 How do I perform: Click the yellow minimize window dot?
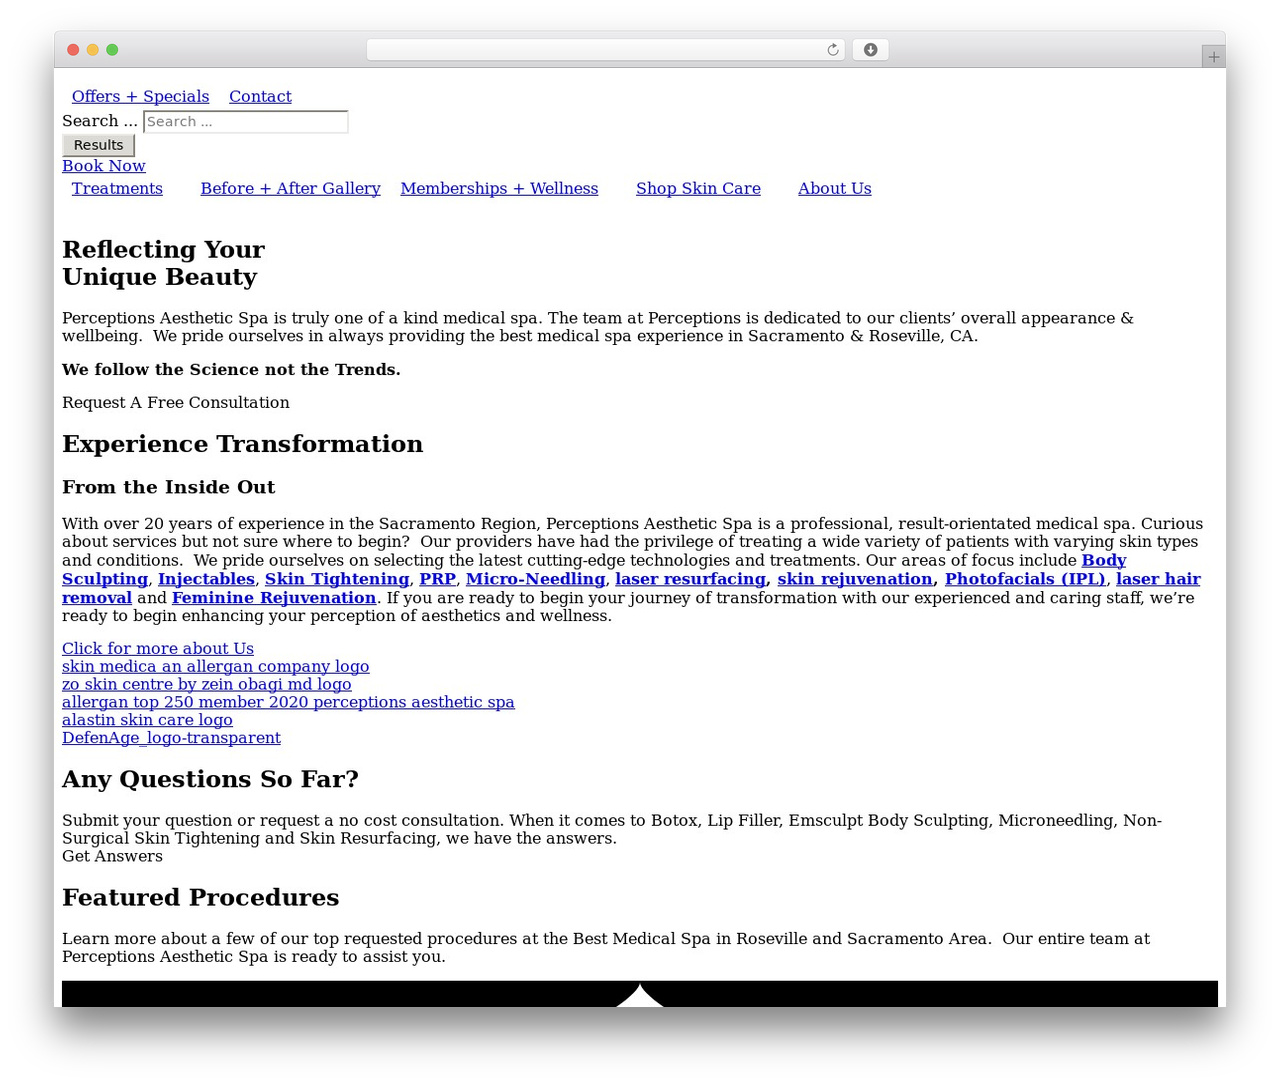(x=93, y=50)
